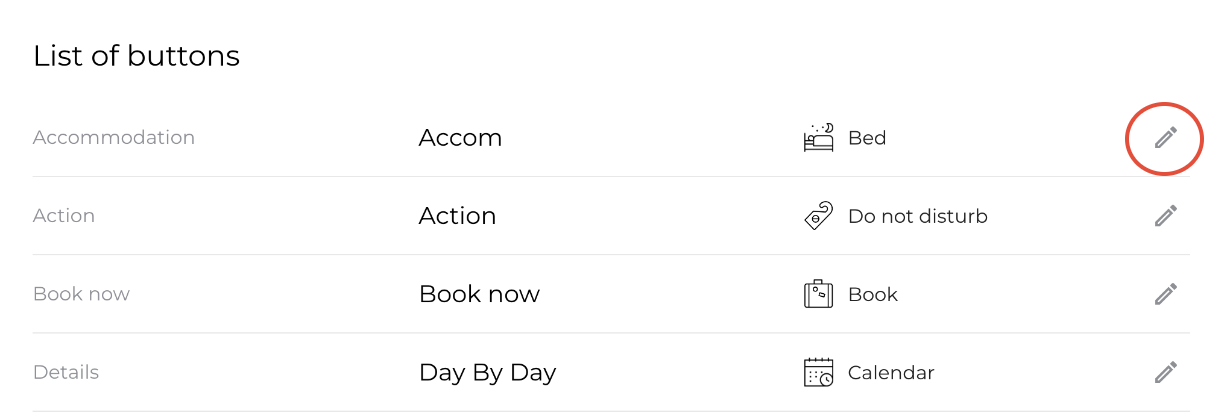The image size is (1224, 413).
Task: Click the Book suitcase icon
Action: 818,294
